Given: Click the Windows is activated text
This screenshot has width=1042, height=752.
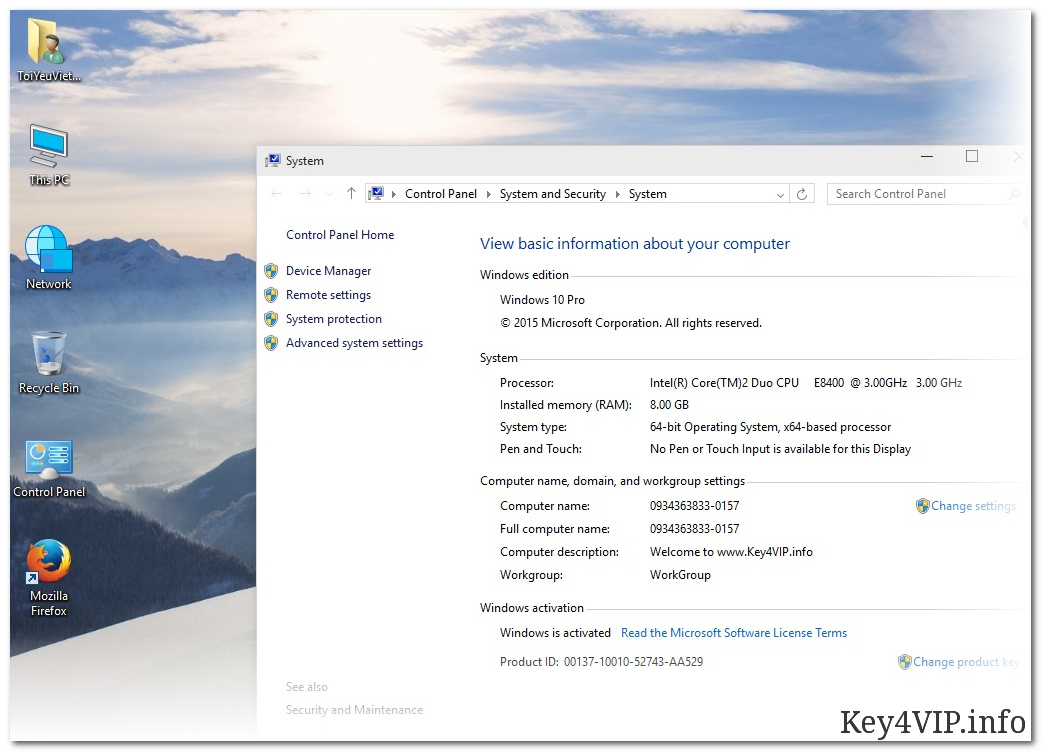Looking at the screenshot, I should (x=555, y=632).
